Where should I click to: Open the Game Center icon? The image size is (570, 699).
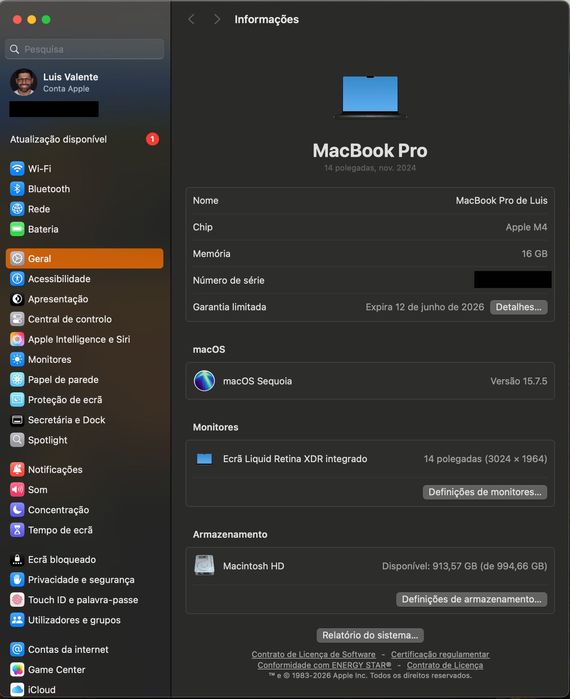[17, 670]
